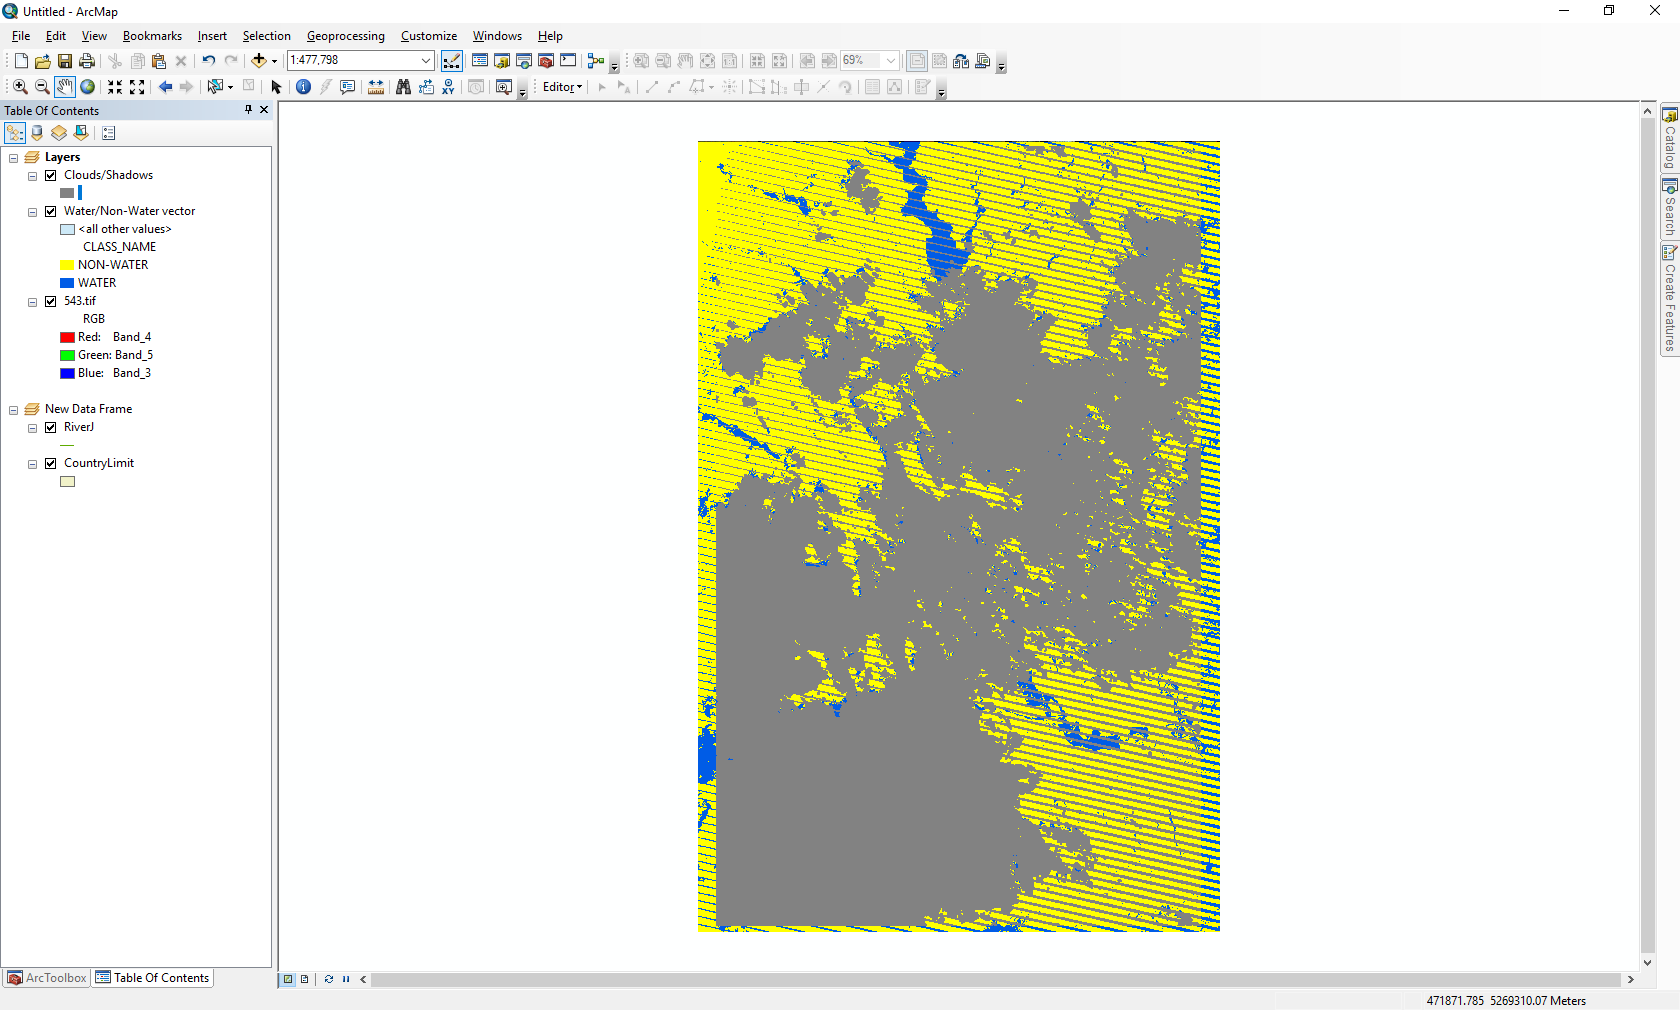Click the Add Data button
Screen dimensions: 1680x1010
point(258,61)
